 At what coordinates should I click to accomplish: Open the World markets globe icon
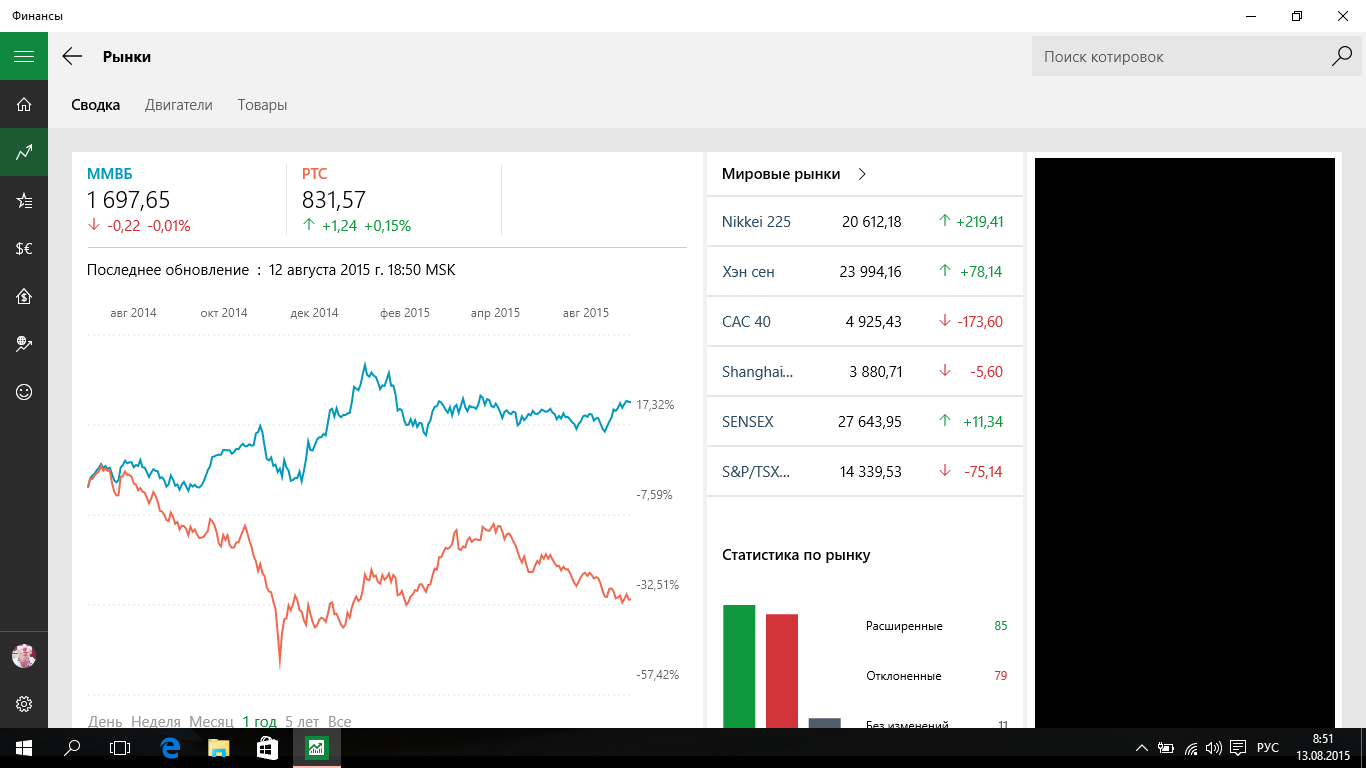pos(24,344)
